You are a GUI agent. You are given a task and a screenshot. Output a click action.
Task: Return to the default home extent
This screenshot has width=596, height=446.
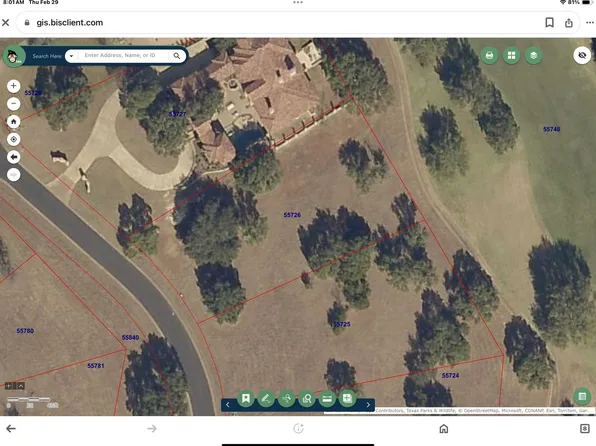[x=14, y=122]
